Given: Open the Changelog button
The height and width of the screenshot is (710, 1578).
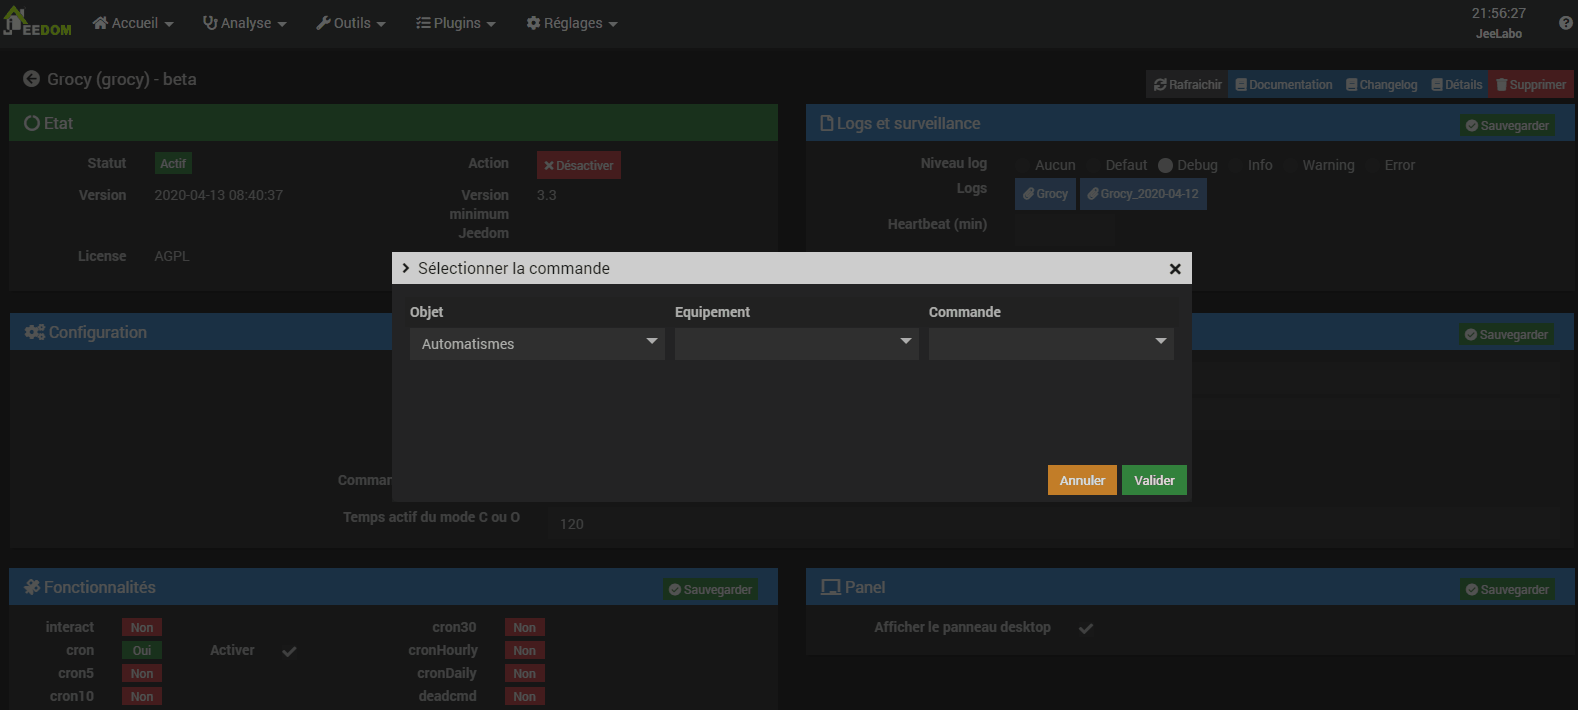Looking at the screenshot, I should tap(1381, 85).
